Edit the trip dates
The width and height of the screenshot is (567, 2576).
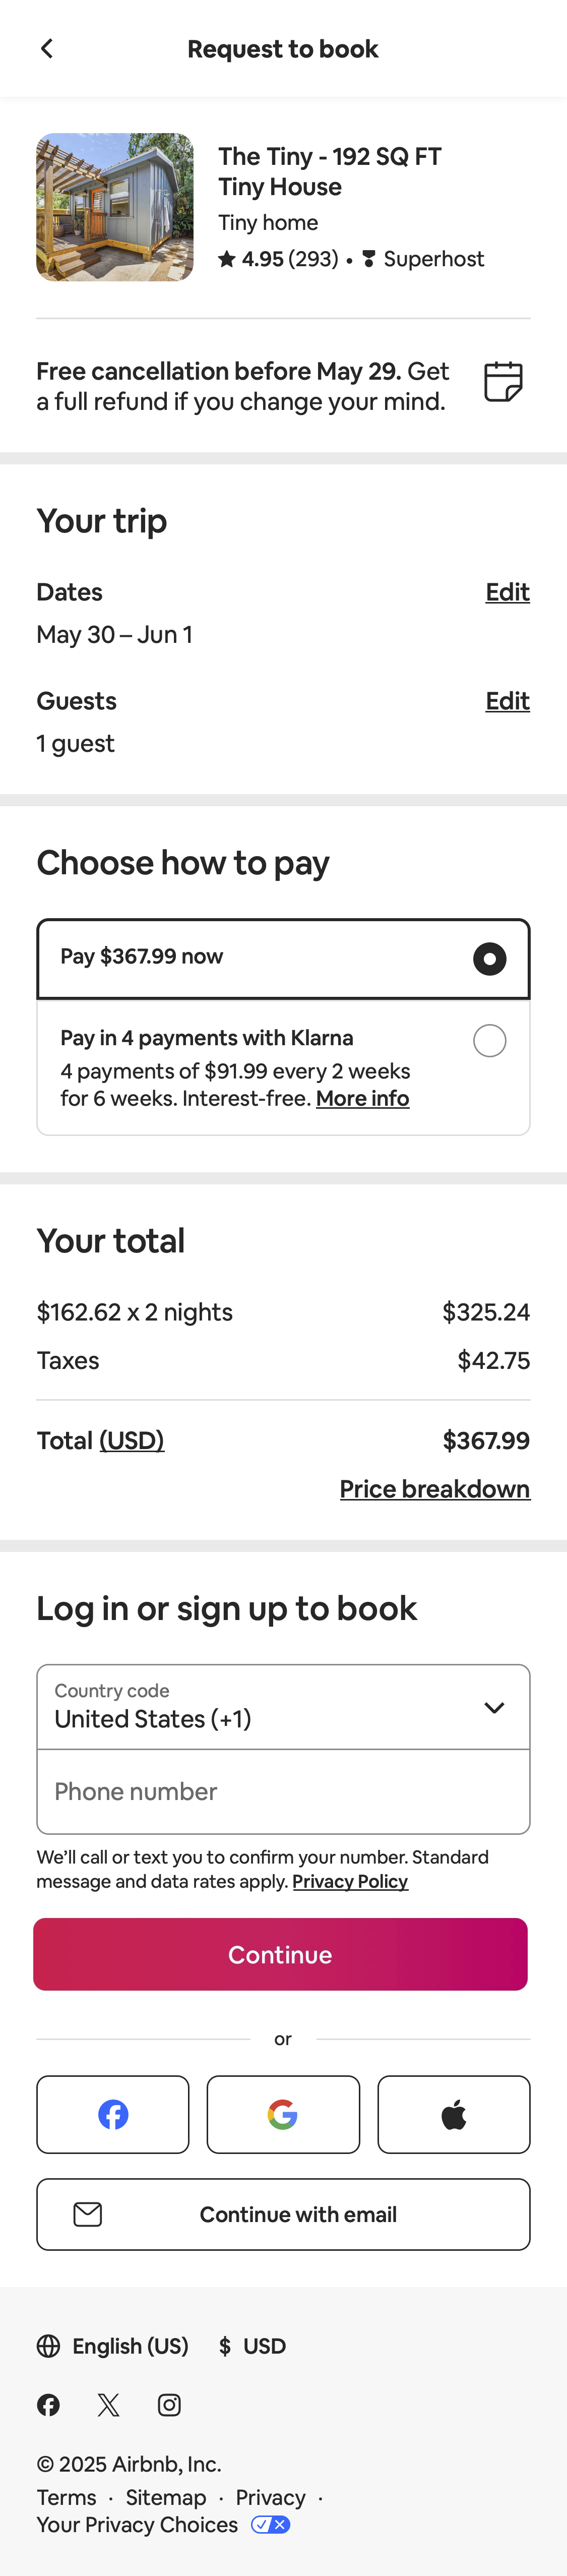coord(507,592)
